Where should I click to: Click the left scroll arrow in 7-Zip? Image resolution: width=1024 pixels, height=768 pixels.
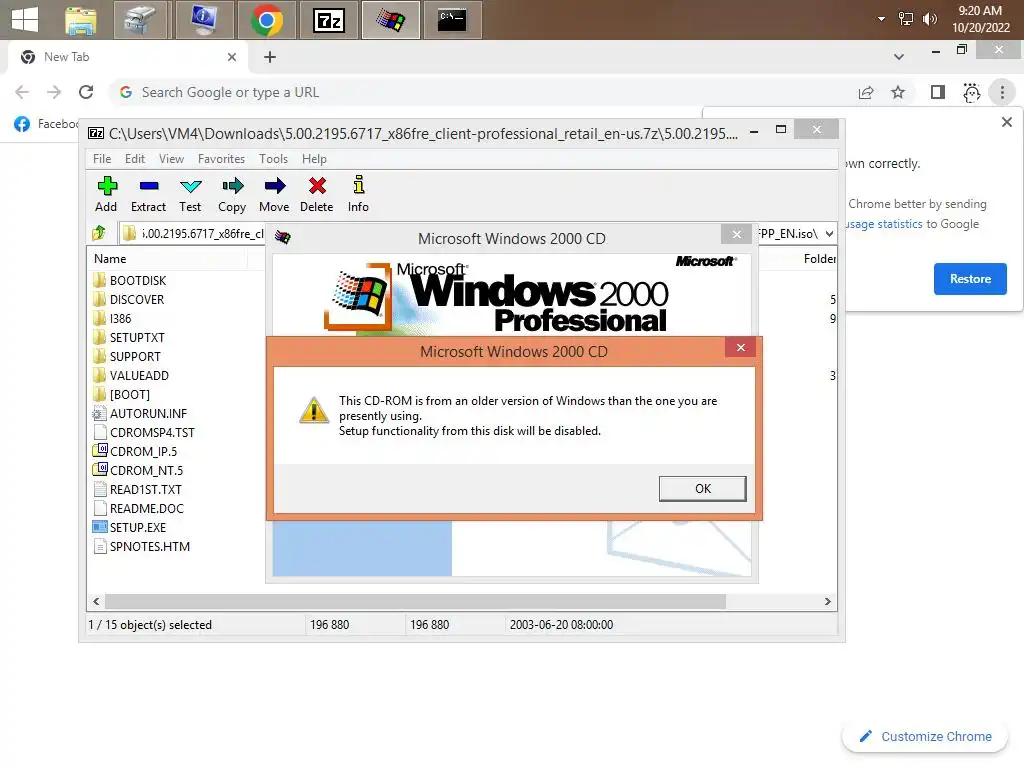pos(97,601)
